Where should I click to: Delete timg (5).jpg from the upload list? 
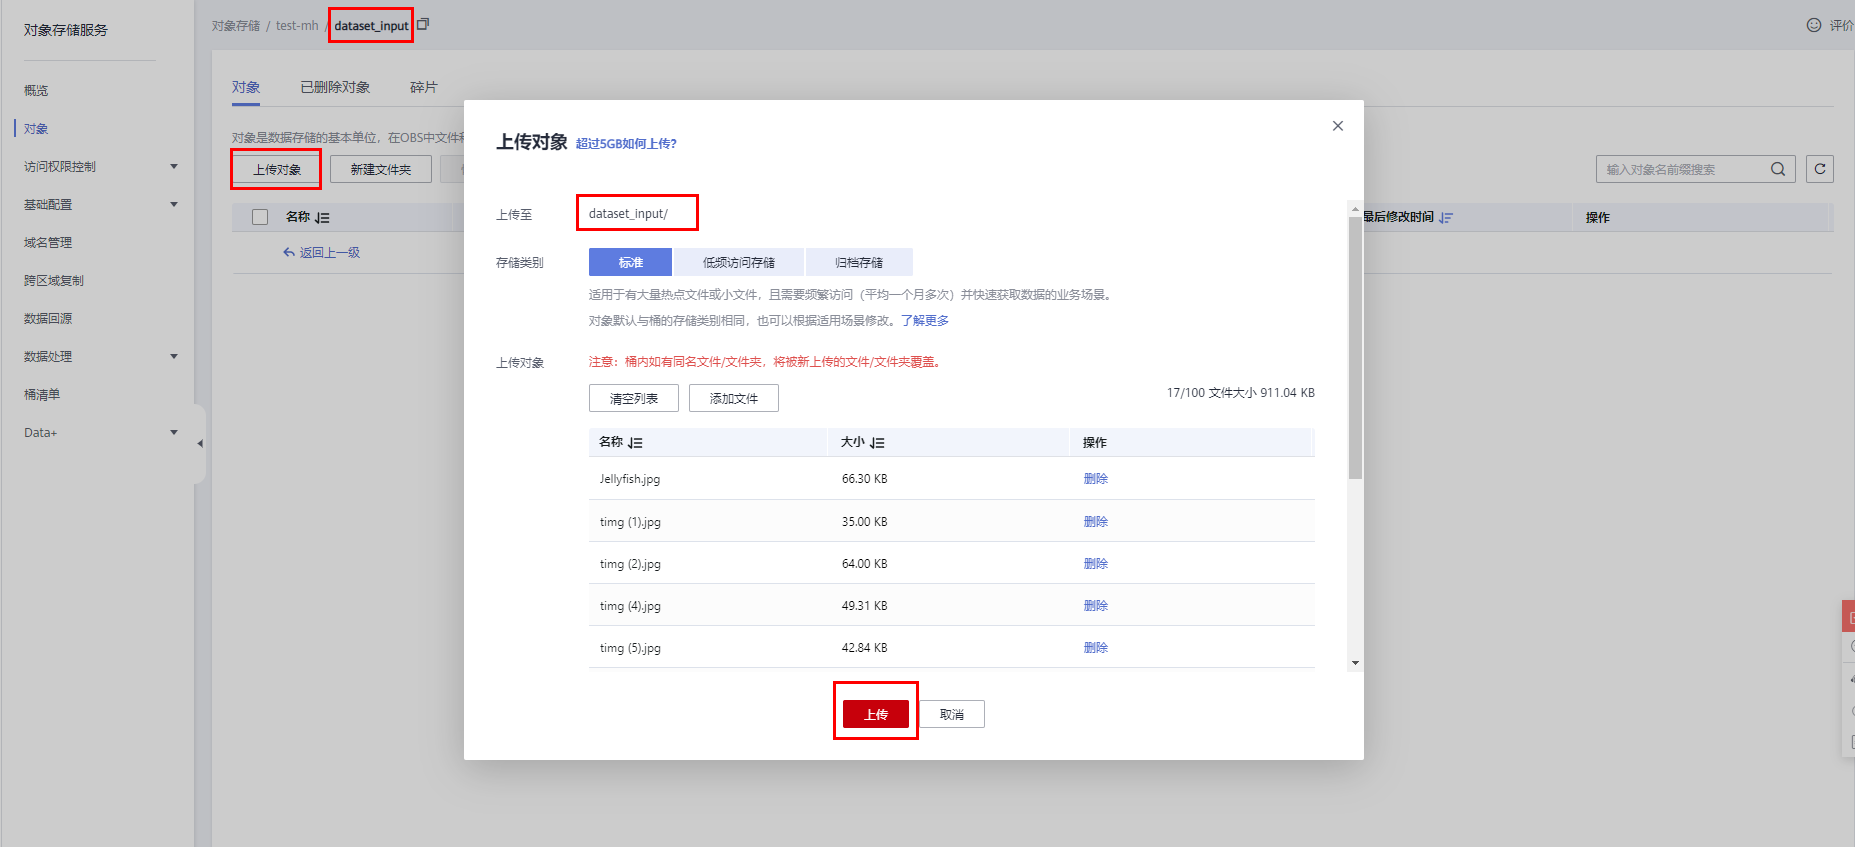1096,648
